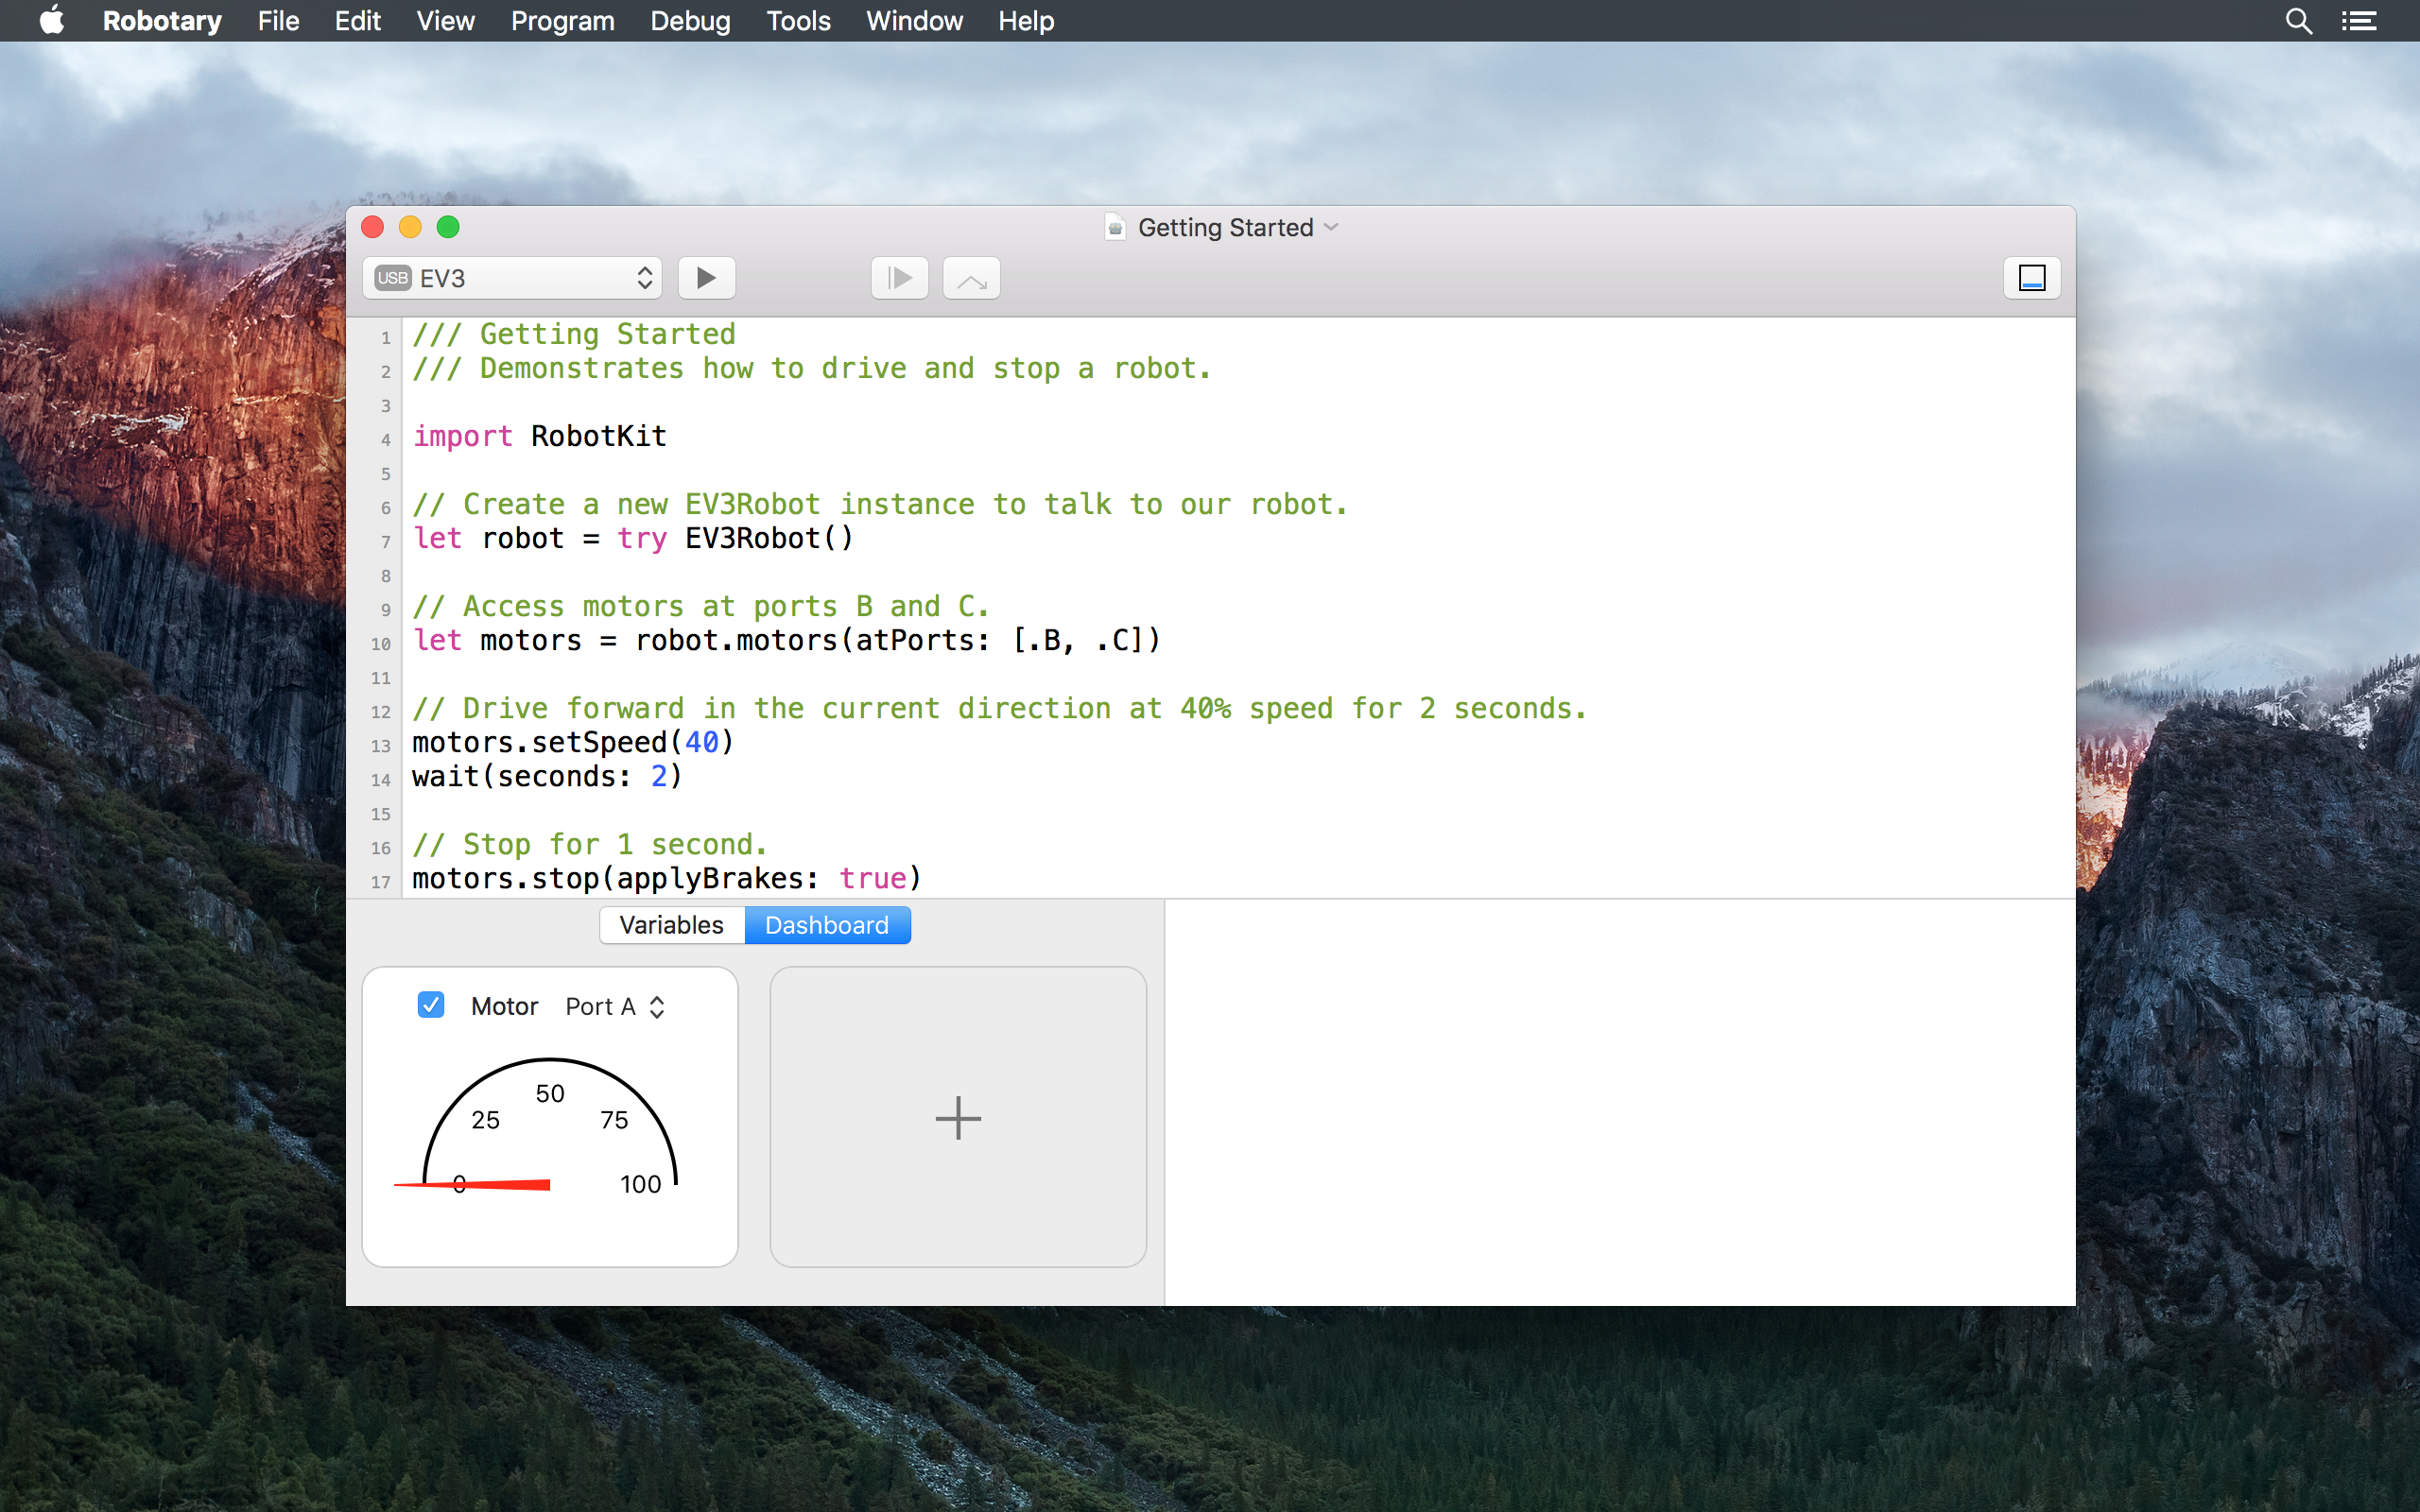2420x1512 pixels.
Task: Uncheck the Motor checkbox
Action: (431, 1005)
